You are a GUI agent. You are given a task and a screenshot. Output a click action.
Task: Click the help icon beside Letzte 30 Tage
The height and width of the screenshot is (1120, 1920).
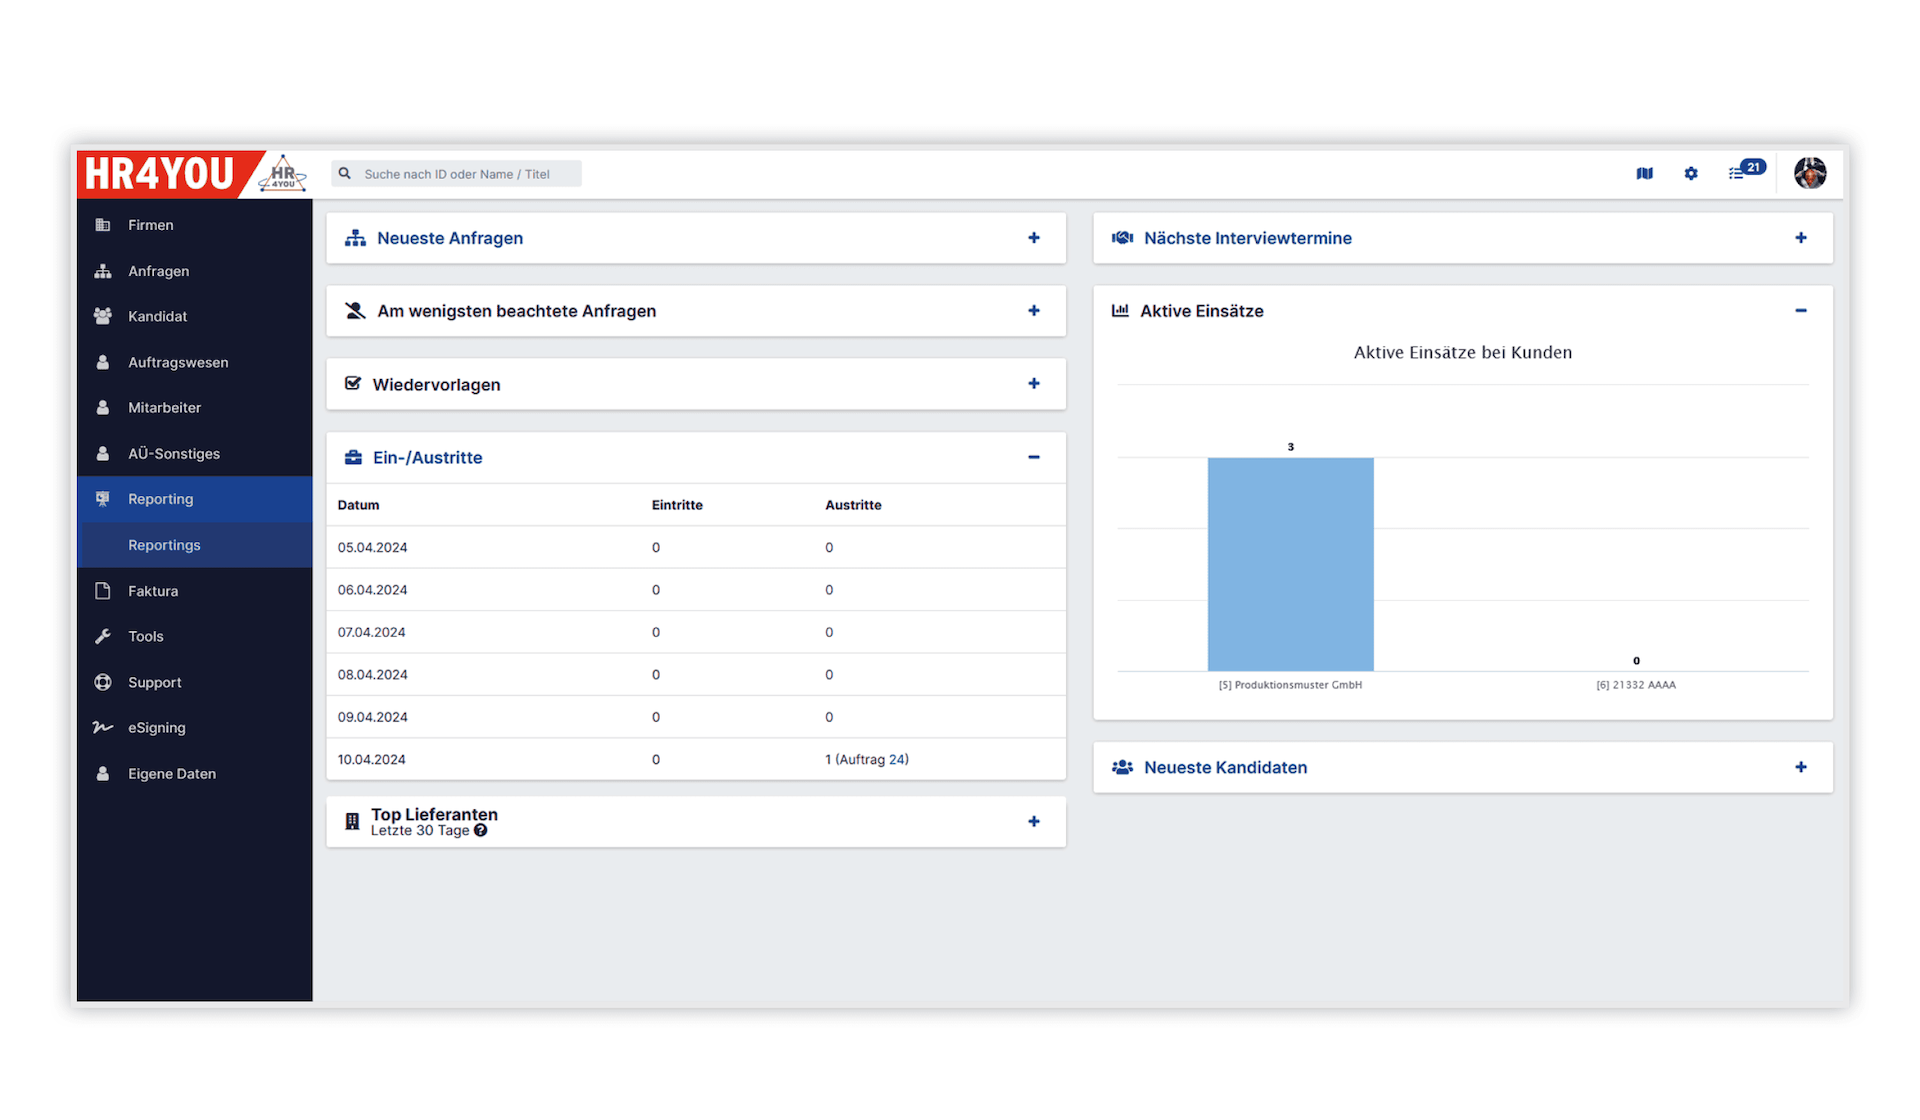tap(481, 831)
